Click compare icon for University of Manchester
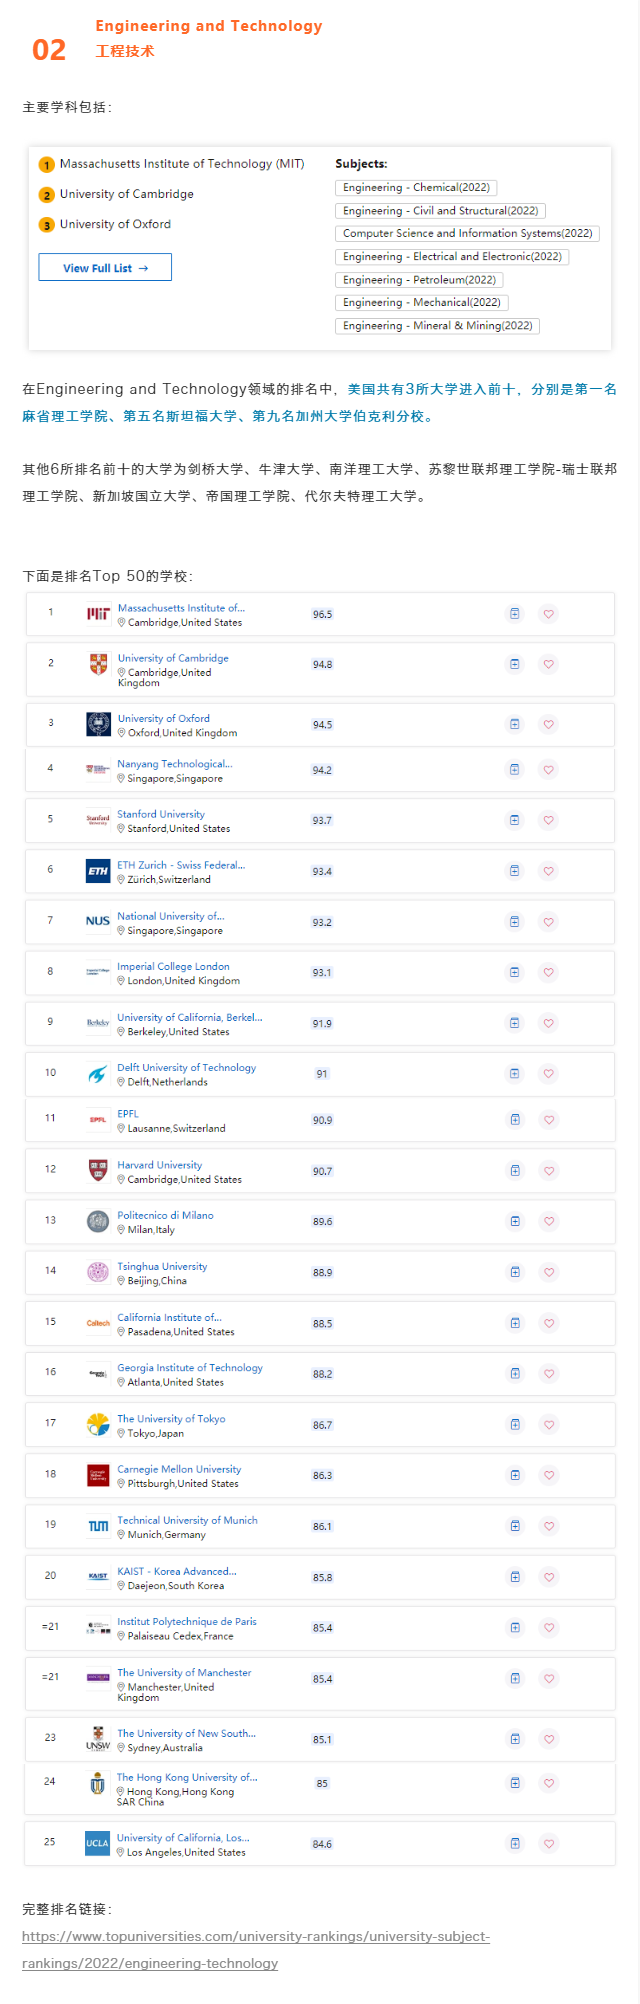 coord(515,1679)
